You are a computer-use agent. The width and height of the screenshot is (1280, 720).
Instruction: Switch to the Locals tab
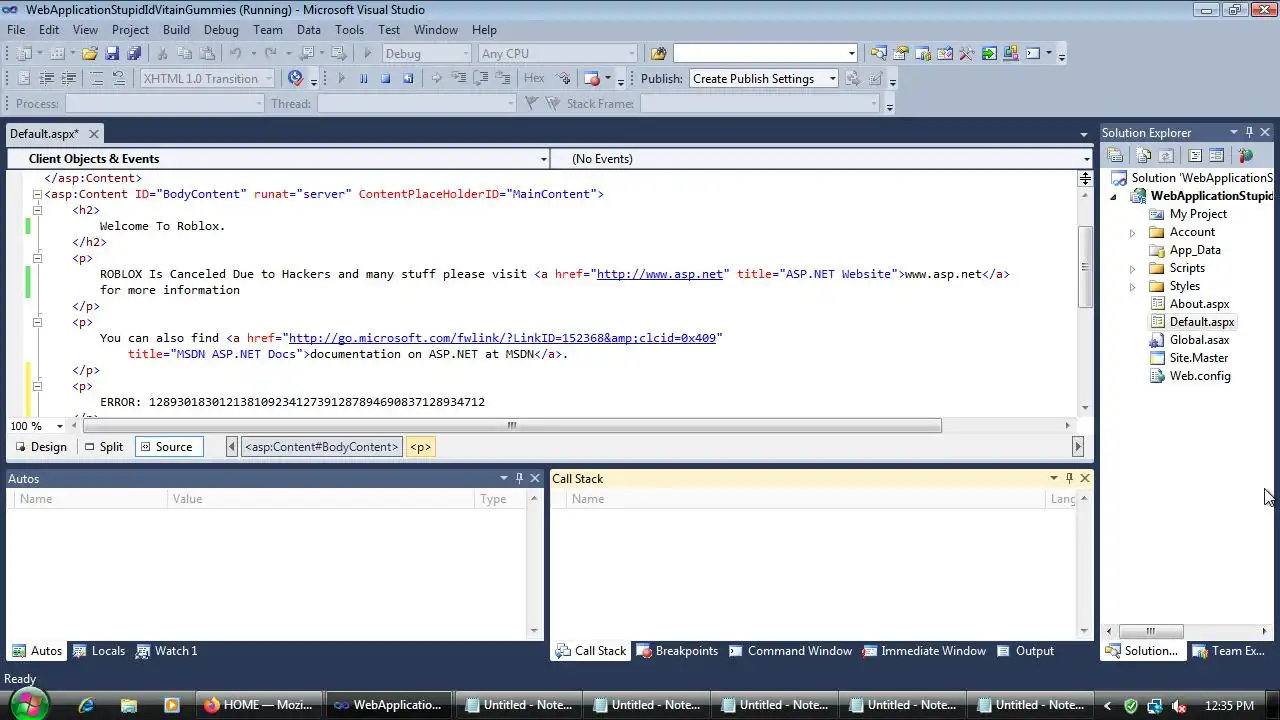coord(98,651)
